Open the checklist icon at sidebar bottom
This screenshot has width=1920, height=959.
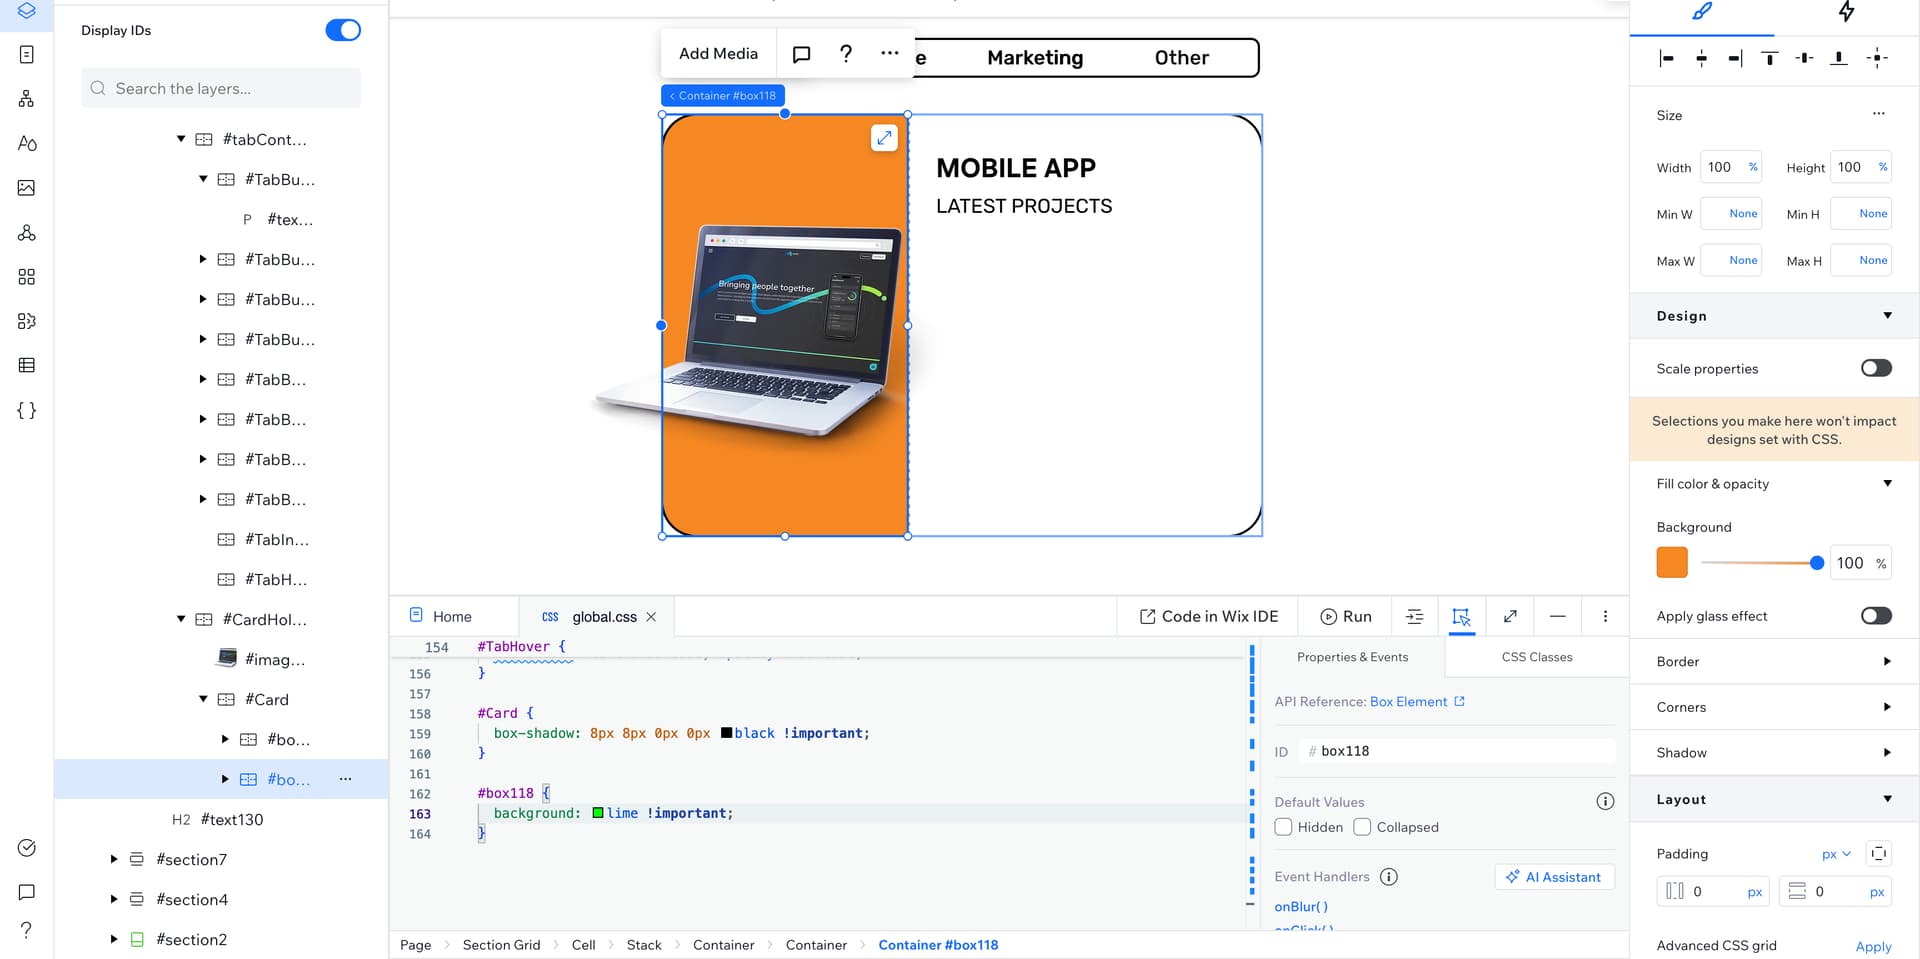pos(27,848)
